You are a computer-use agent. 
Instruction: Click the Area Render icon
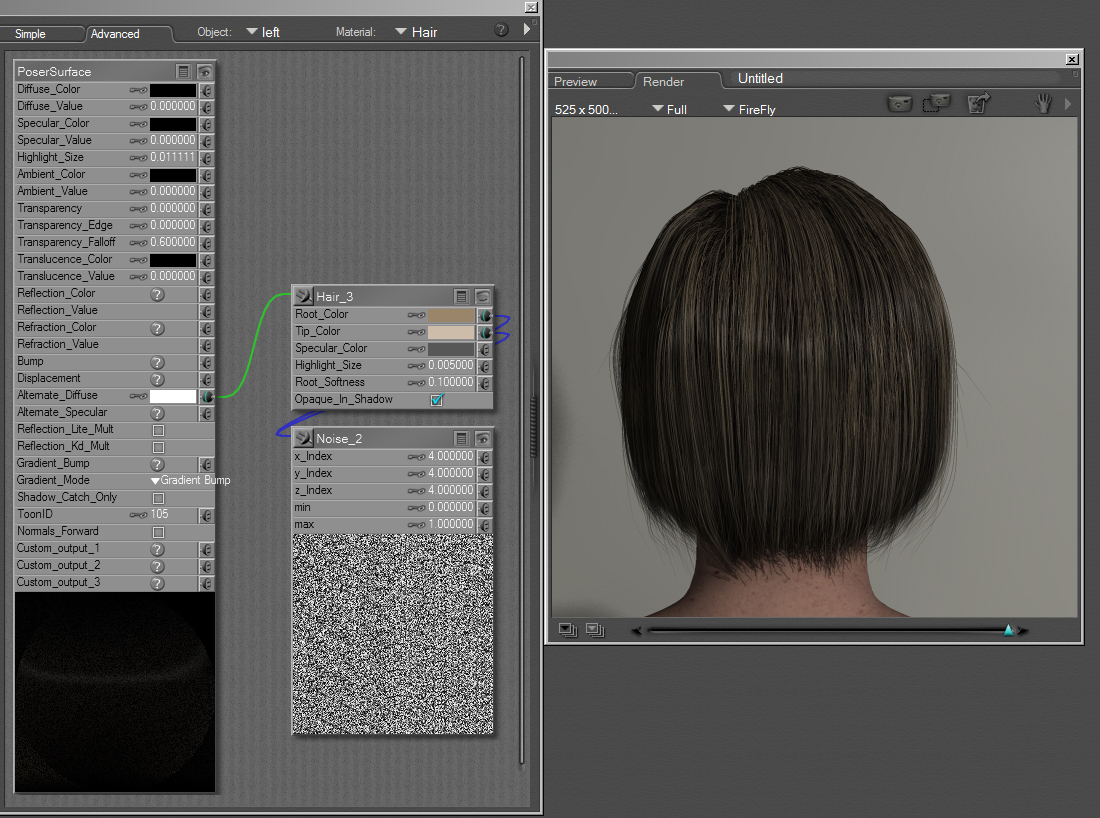click(x=937, y=103)
